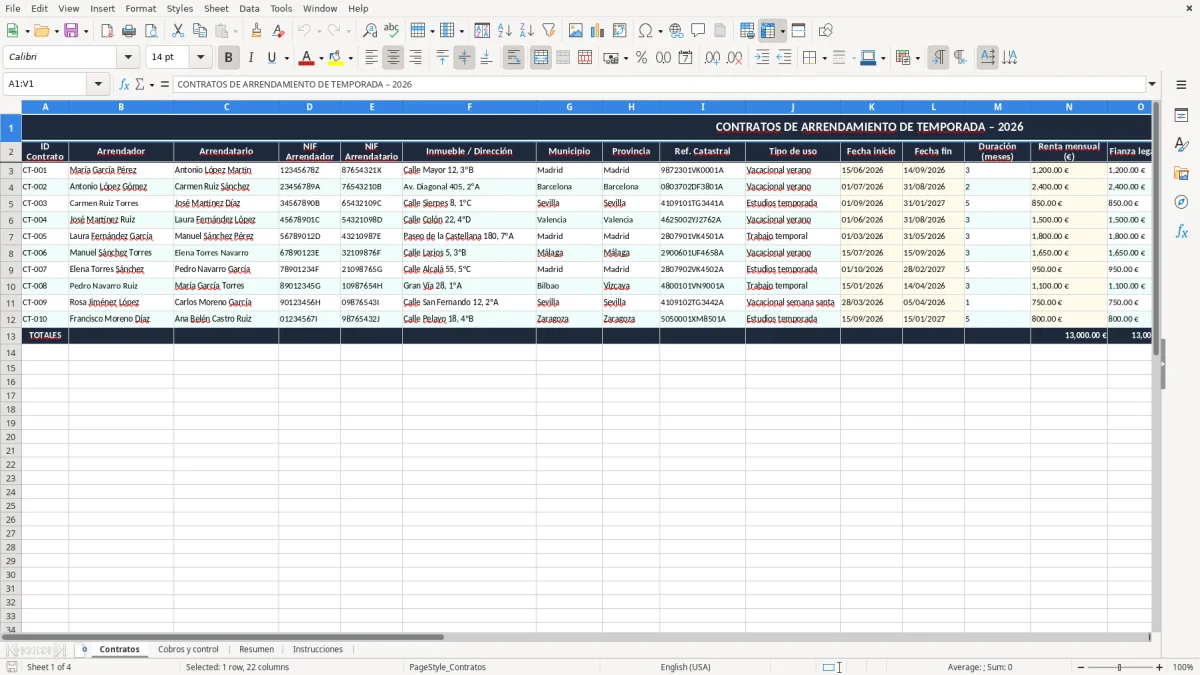Open the Function Wizard fx
Viewport: 1200px width, 675px height.
(x=125, y=85)
